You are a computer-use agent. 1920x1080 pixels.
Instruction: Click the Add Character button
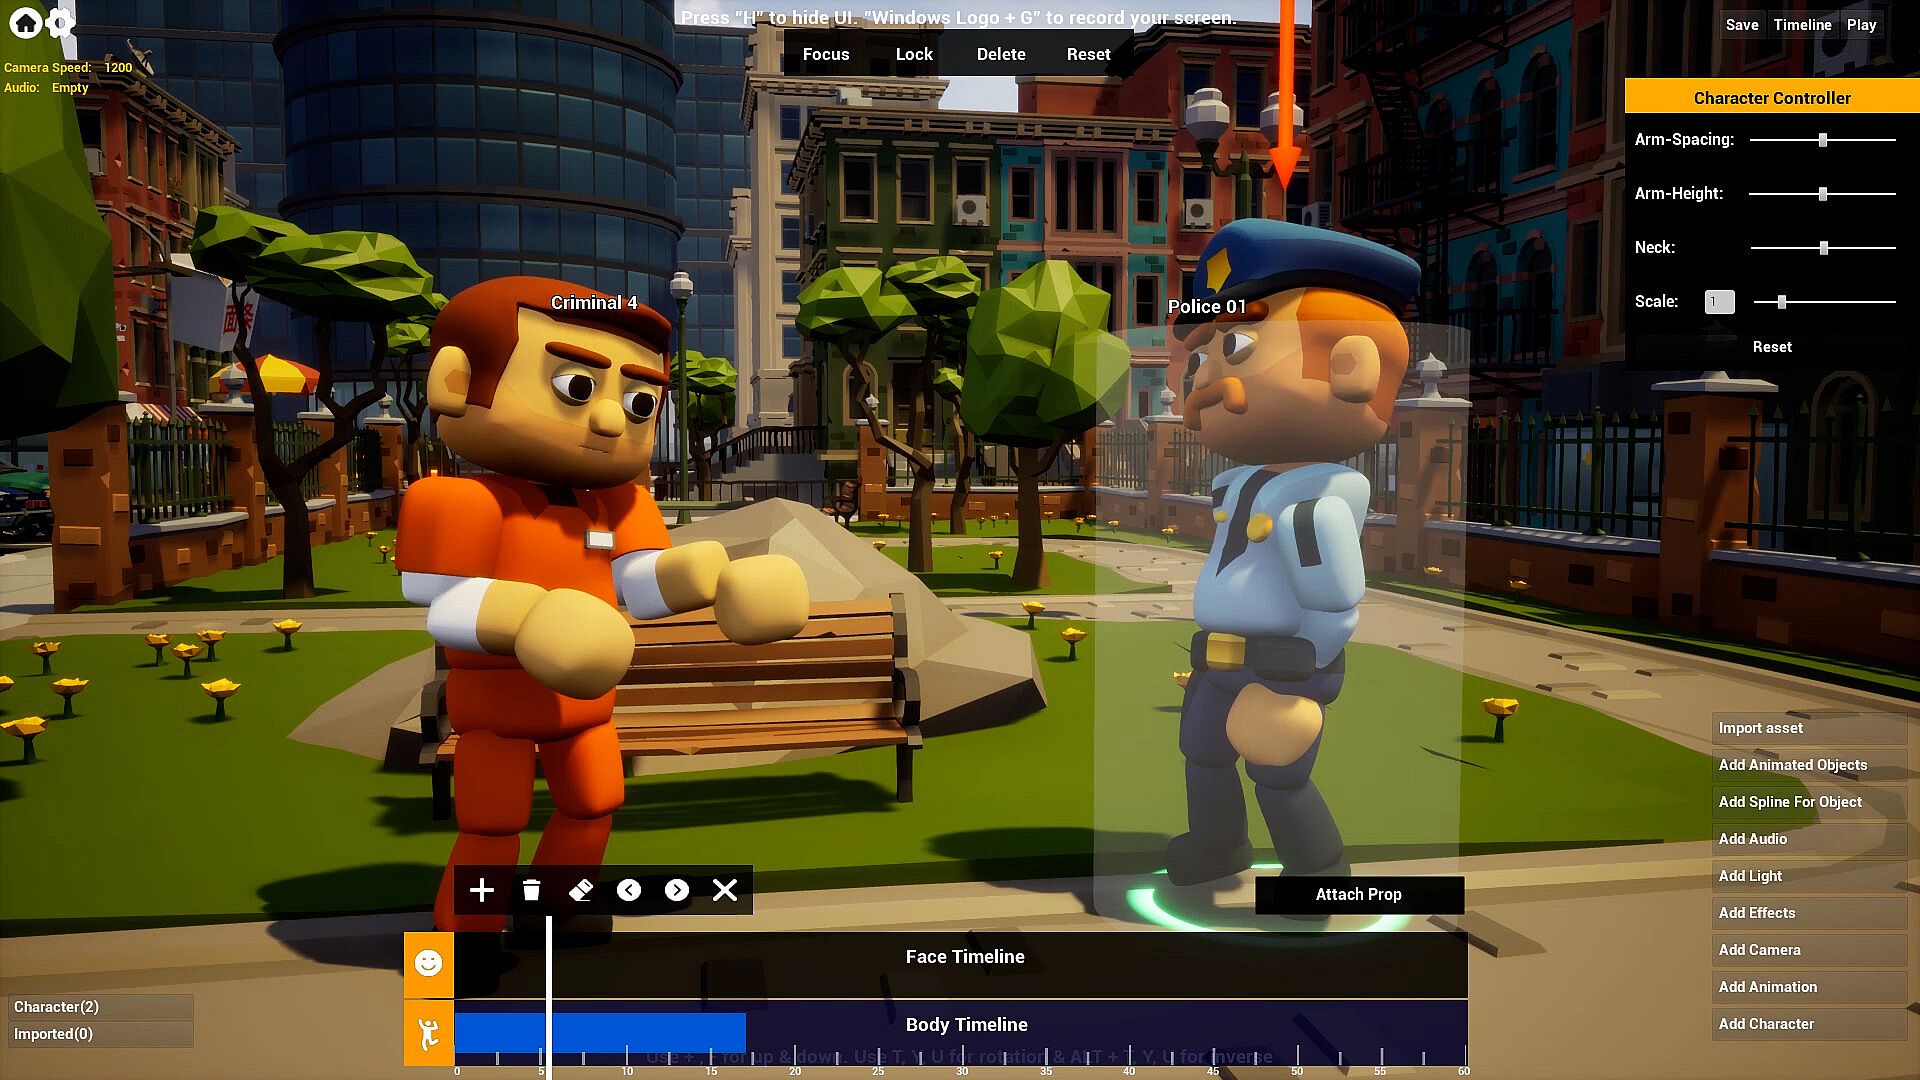pos(1808,1024)
